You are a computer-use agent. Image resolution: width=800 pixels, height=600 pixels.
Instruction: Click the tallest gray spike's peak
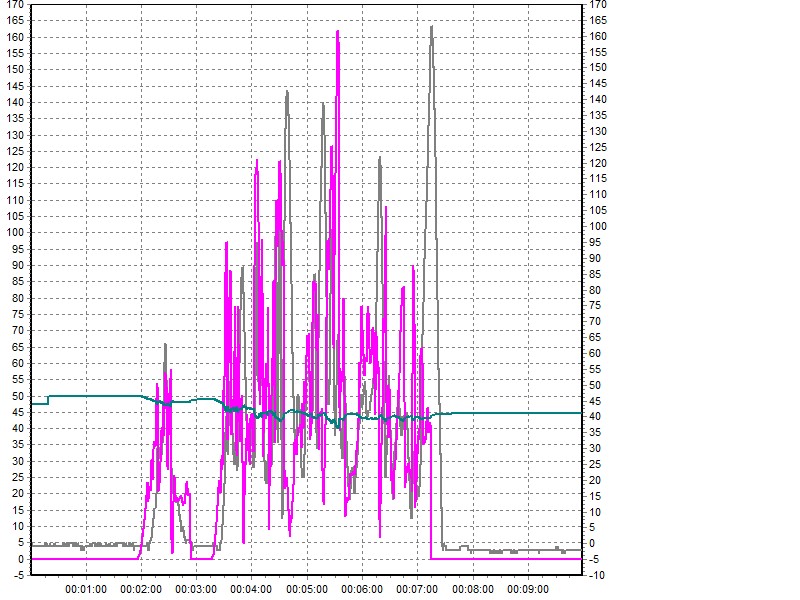pos(431,27)
